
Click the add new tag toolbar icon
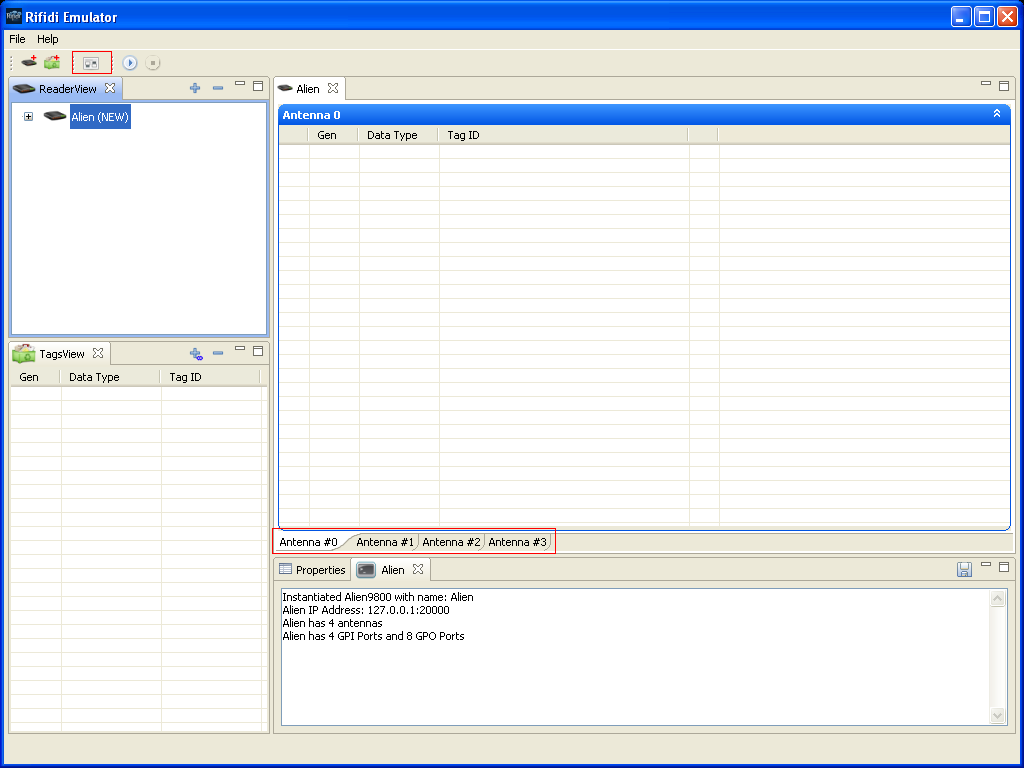[52, 62]
